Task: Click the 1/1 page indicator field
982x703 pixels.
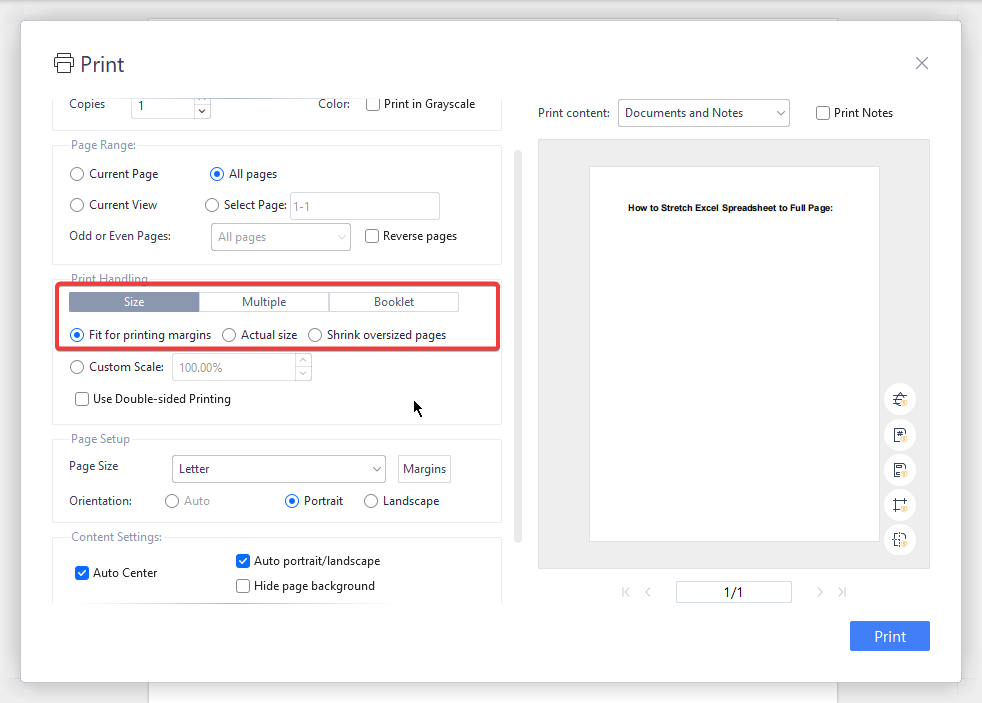Action: (733, 592)
